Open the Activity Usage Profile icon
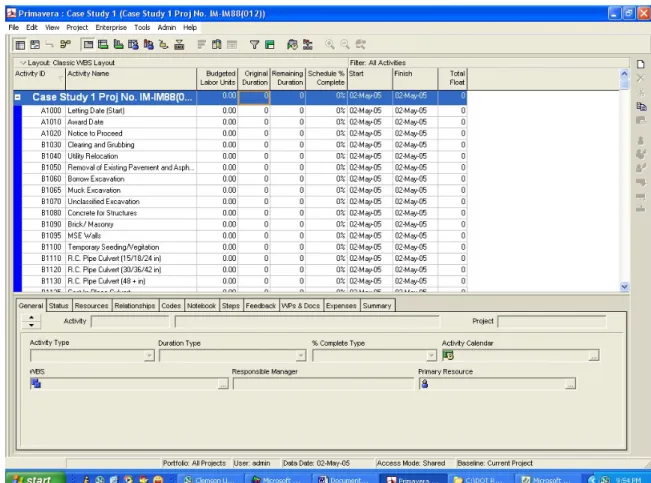Viewport: 651px width, 483px height. pos(118,44)
